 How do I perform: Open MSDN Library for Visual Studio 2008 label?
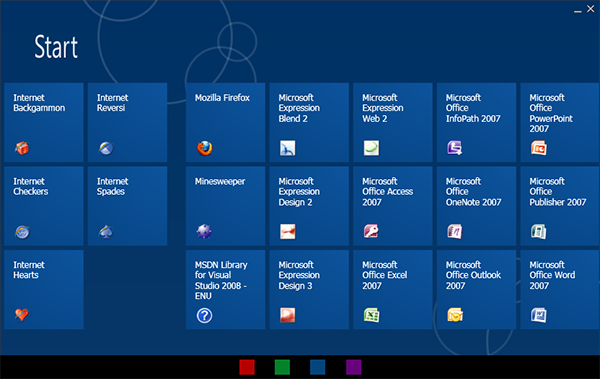point(221,280)
